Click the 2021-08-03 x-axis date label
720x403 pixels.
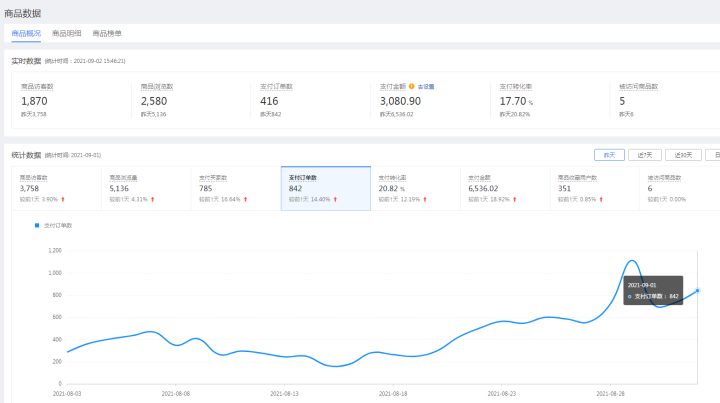67,394
